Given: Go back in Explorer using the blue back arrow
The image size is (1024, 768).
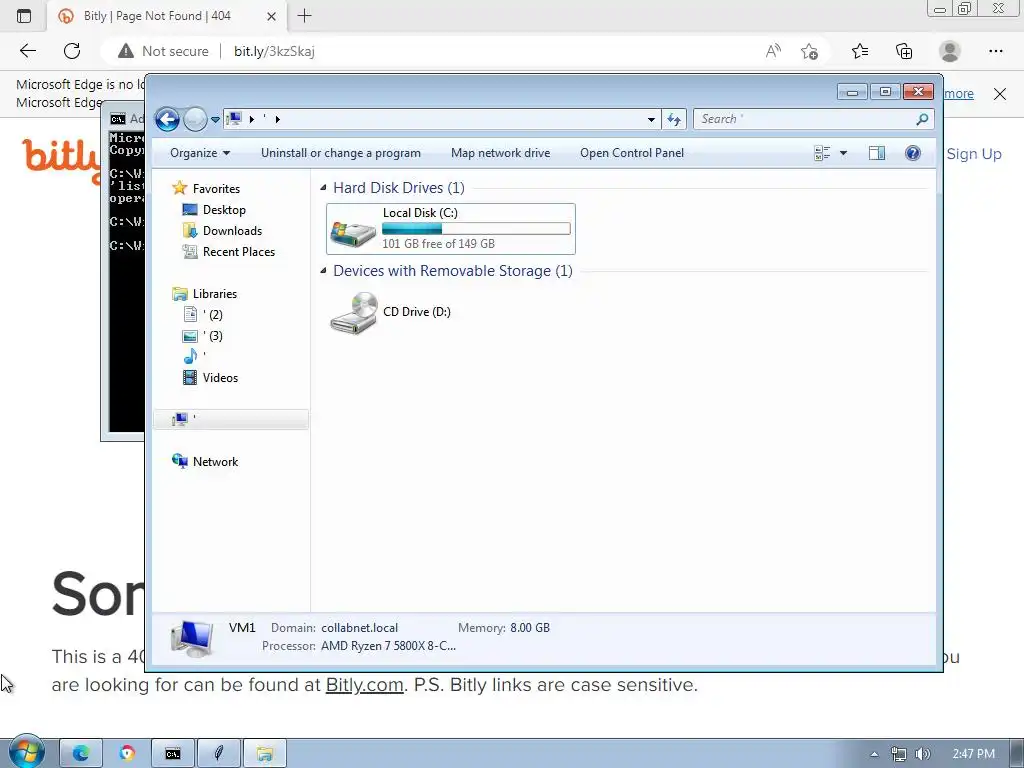Looking at the screenshot, I should click(x=167, y=119).
